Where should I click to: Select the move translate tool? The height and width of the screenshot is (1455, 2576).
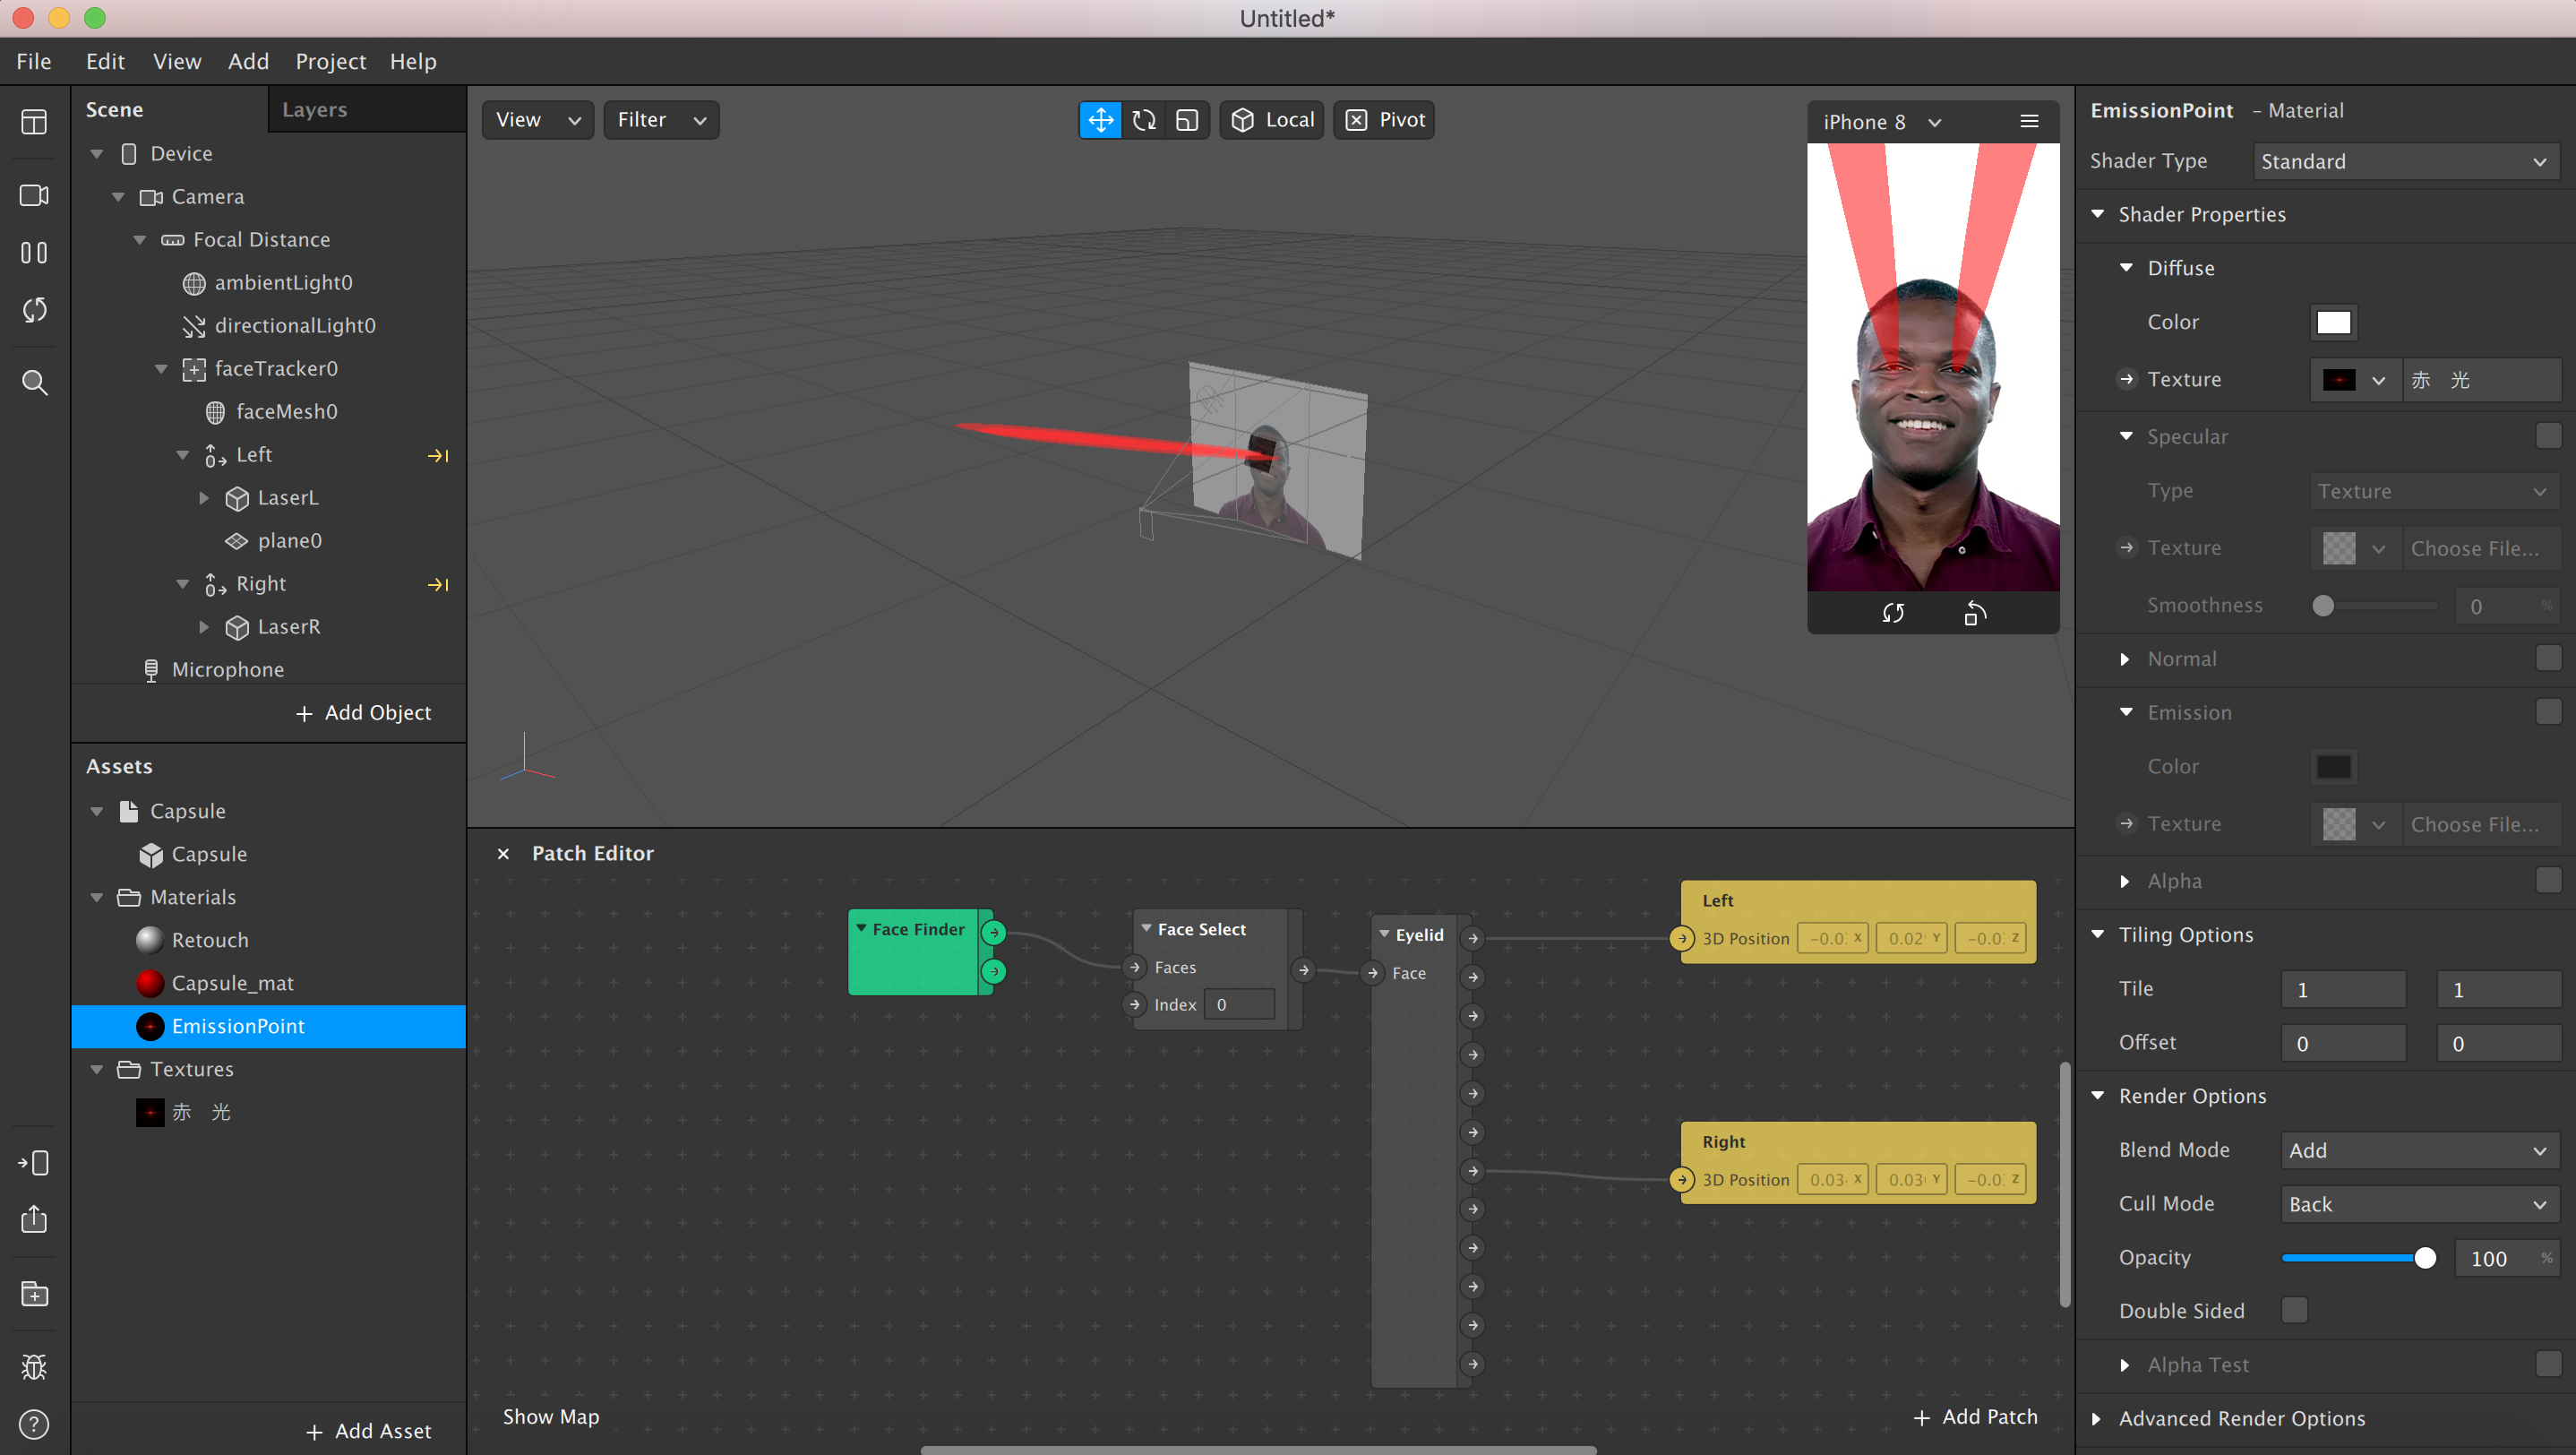click(1100, 120)
